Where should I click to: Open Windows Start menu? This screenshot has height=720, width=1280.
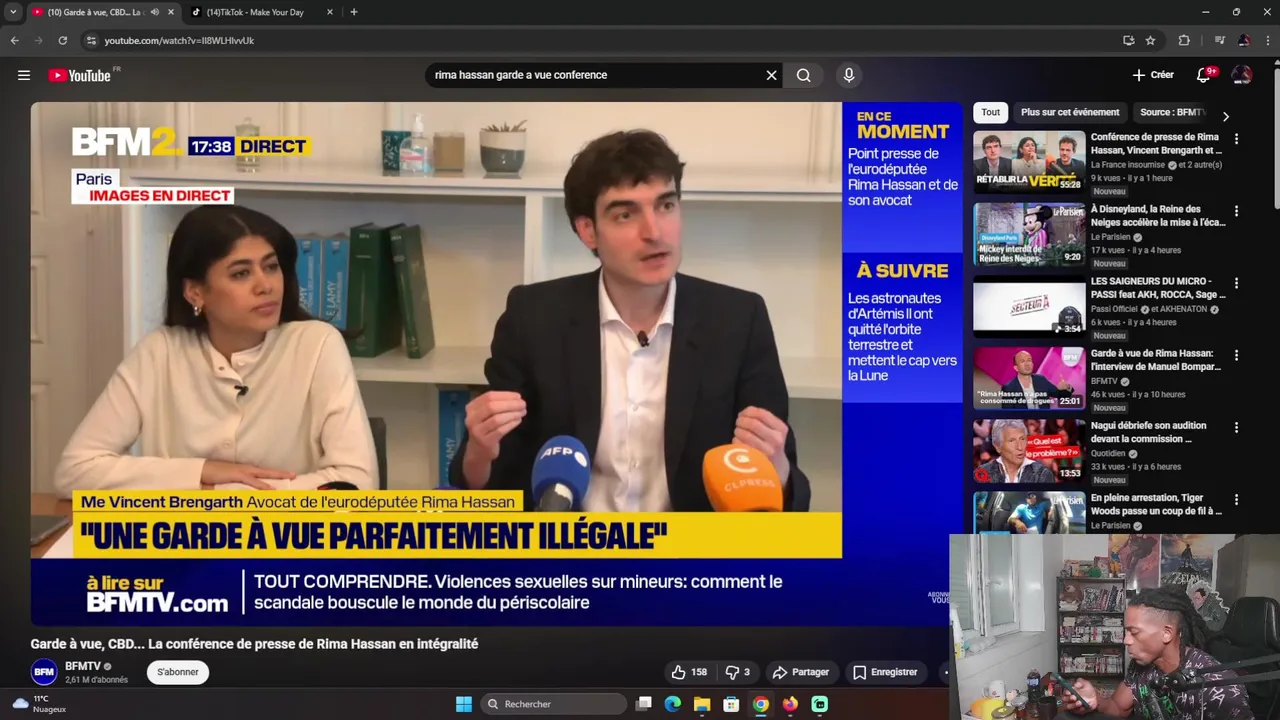[x=464, y=704]
